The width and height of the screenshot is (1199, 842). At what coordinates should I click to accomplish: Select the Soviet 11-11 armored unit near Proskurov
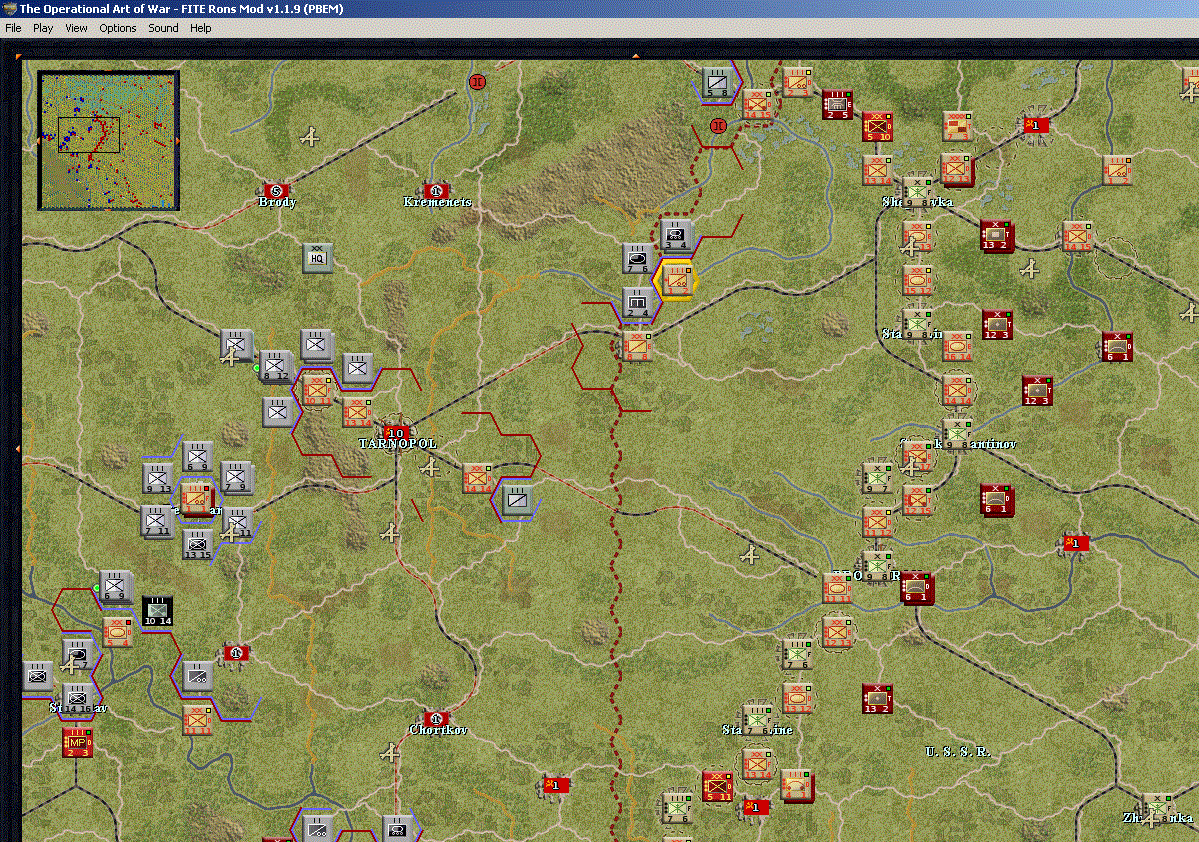tap(837, 588)
